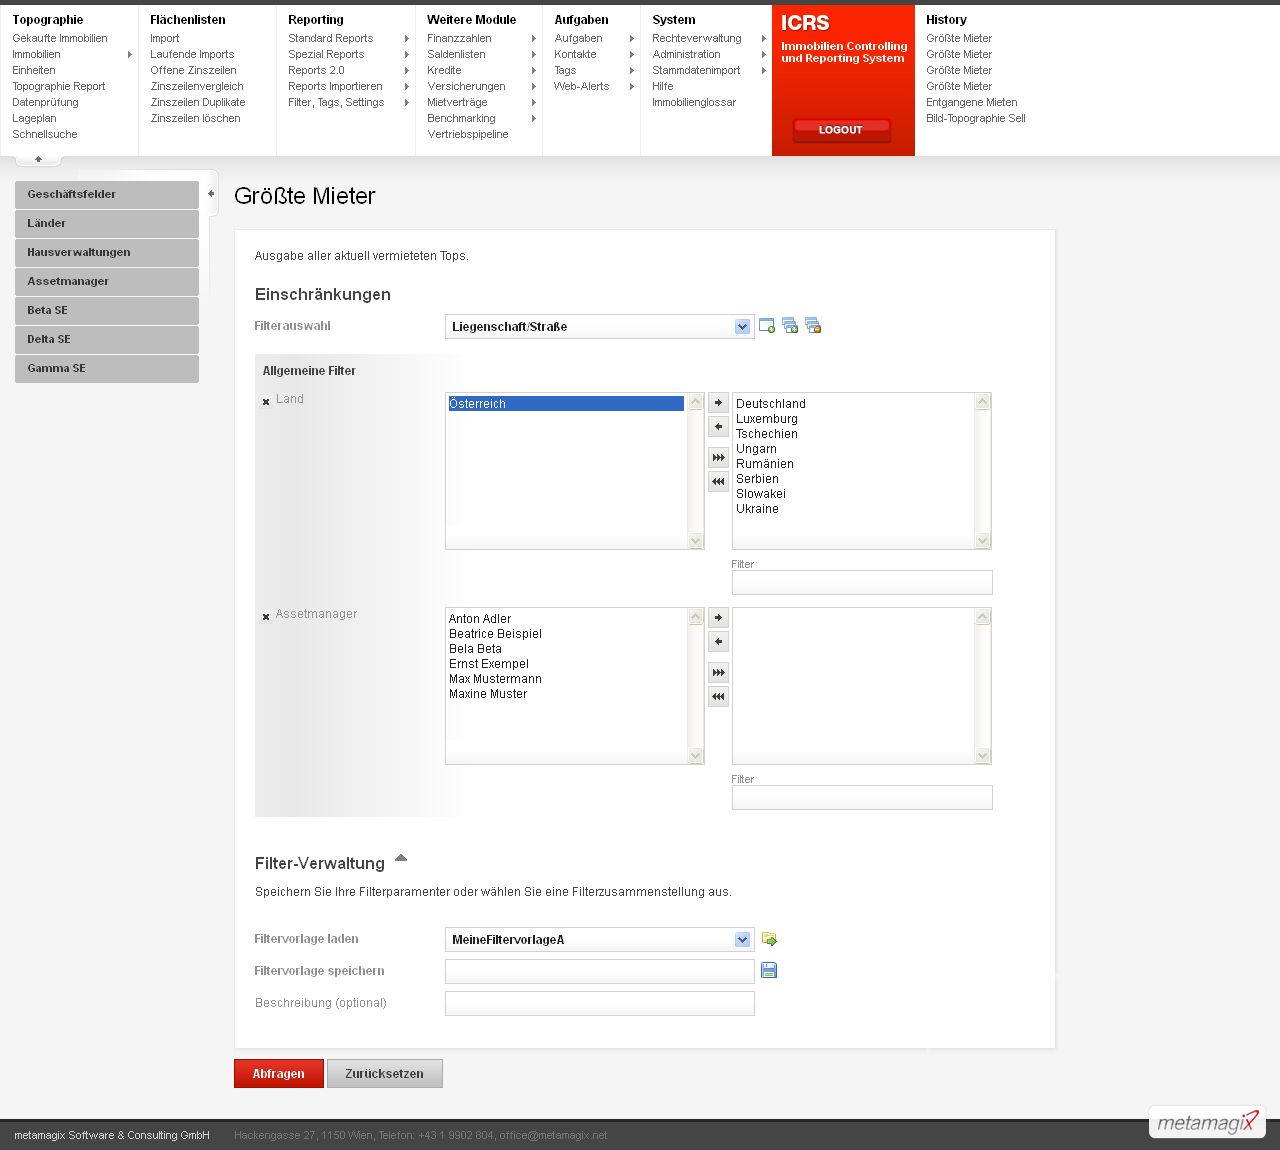The width and height of the screenshot is (1280, 1150).
Task: Move all Land entries left with triple arrow
Action: (x=718, y=482)
